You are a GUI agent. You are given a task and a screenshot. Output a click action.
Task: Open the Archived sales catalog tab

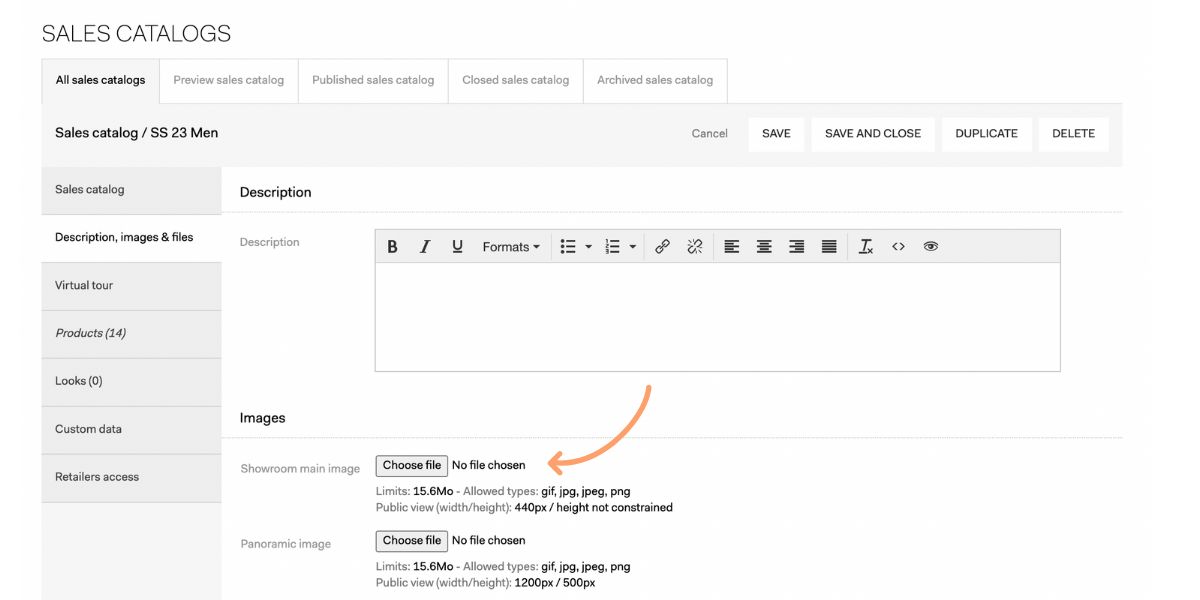(655, 80)
